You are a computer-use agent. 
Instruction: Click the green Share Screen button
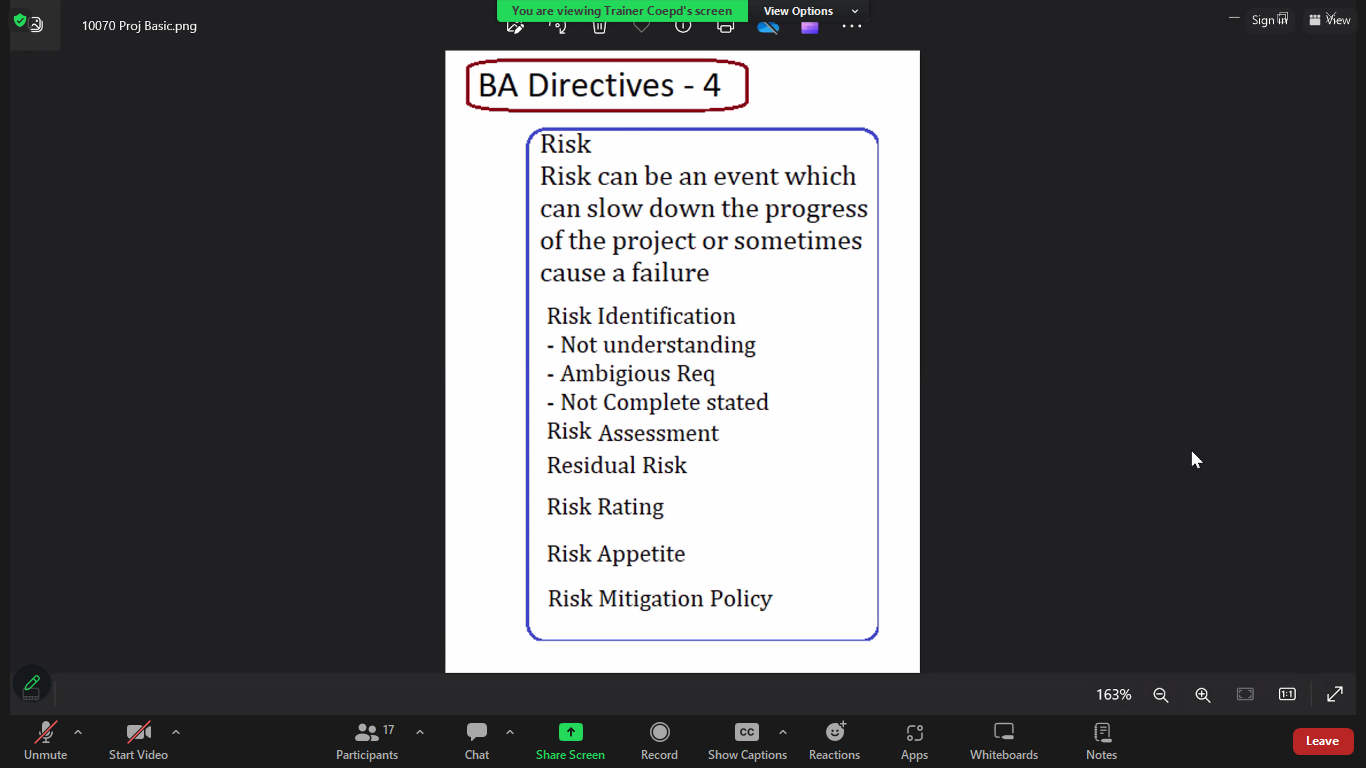tap(570, 741)
